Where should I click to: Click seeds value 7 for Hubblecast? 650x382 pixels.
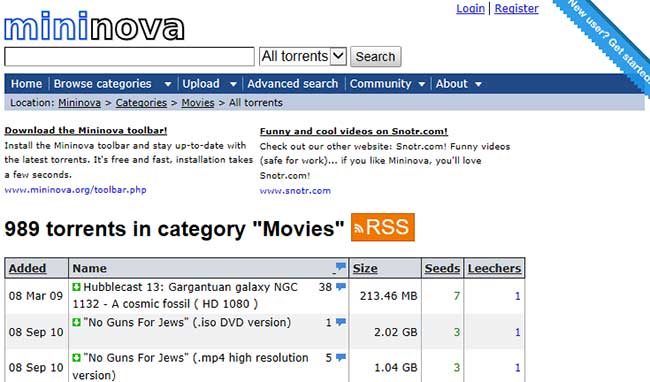coord(457,296)
